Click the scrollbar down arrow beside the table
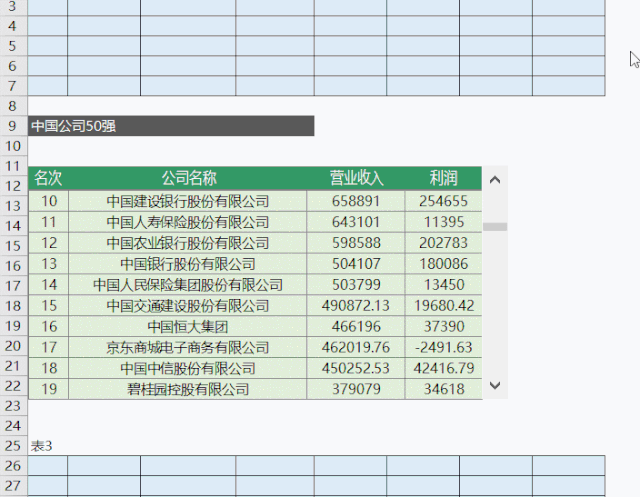This screenshot has height=497, width=640. coord(495,385)
